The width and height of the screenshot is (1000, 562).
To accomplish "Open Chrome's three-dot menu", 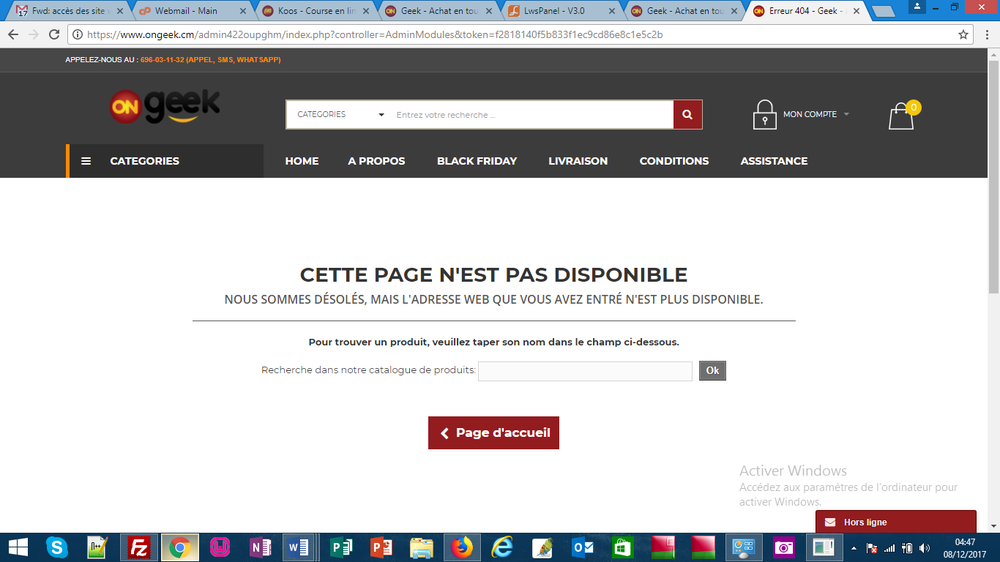I will [x=987, y=35].
